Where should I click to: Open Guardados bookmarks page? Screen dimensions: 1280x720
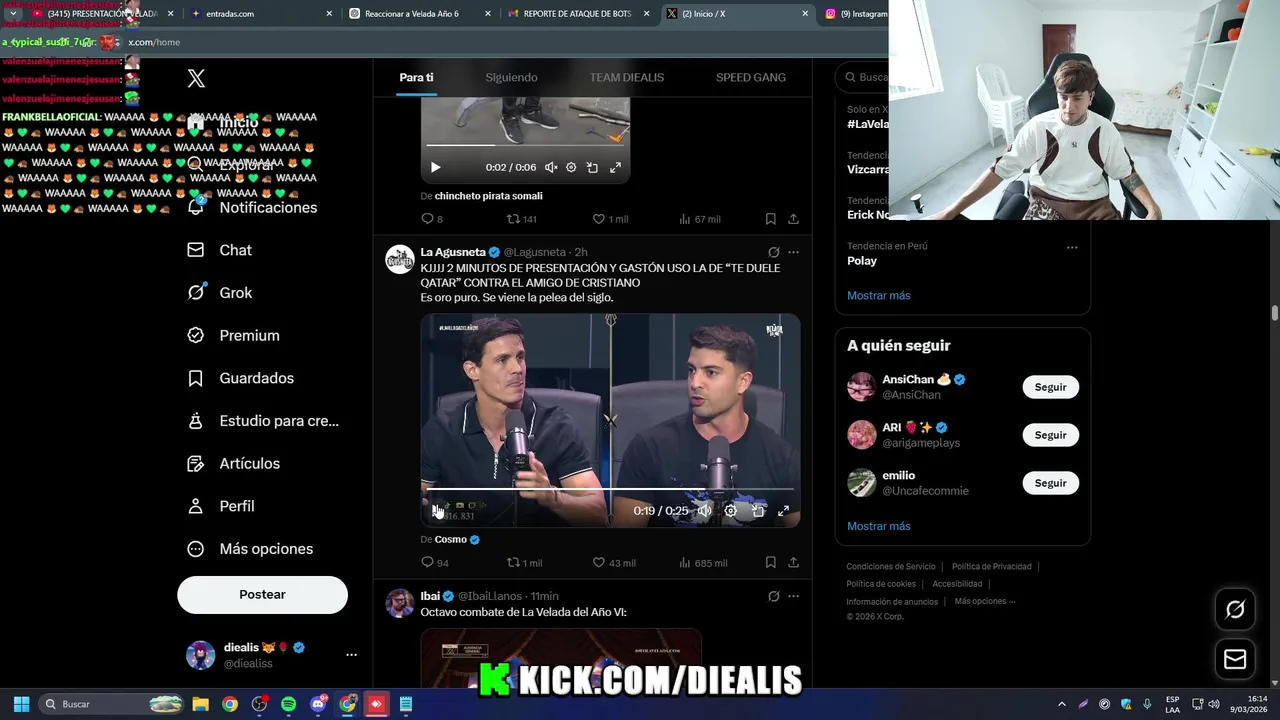point(241,378)
